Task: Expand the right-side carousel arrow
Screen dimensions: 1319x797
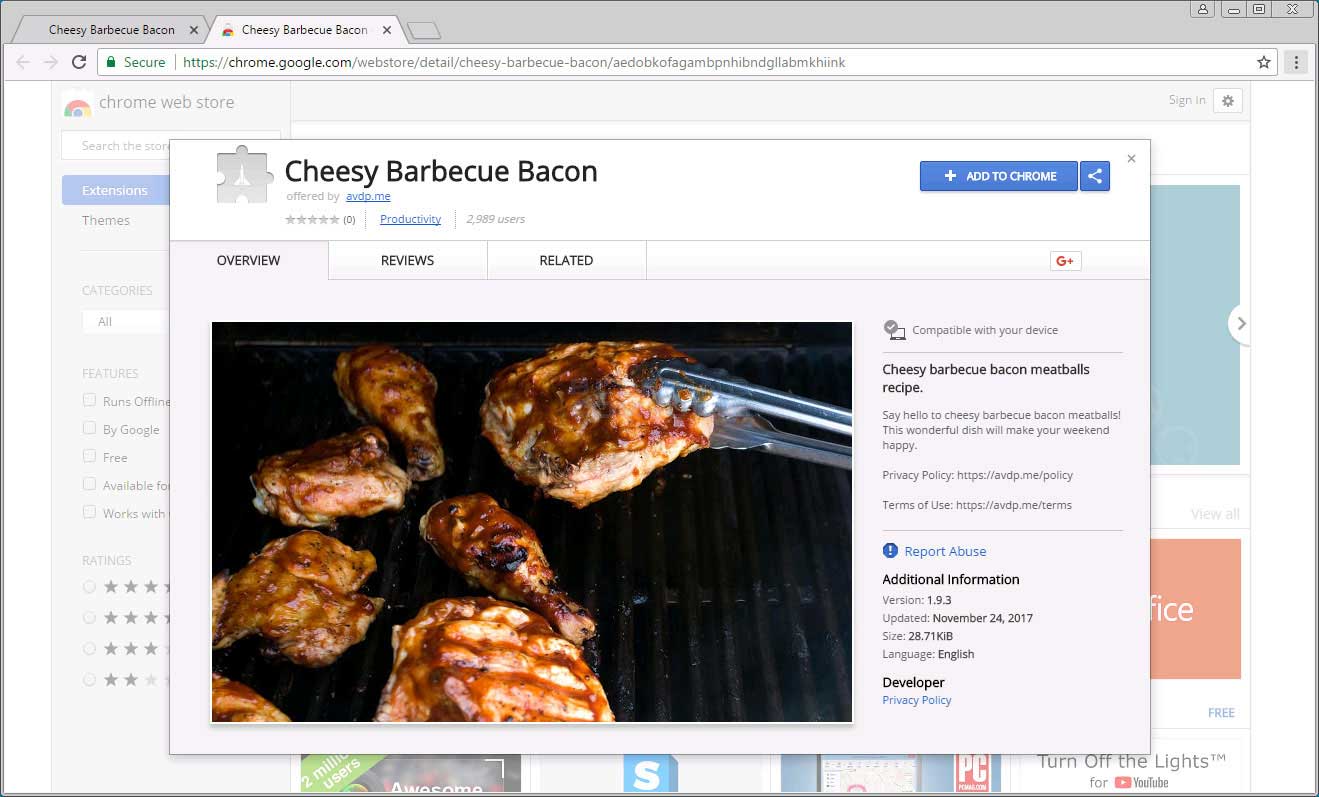Action: (1241, 323)
